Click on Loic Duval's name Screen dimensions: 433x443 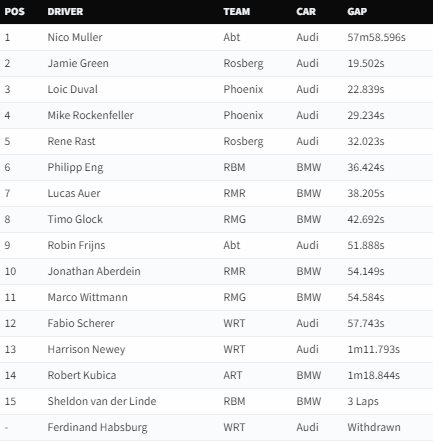point(73,89)
